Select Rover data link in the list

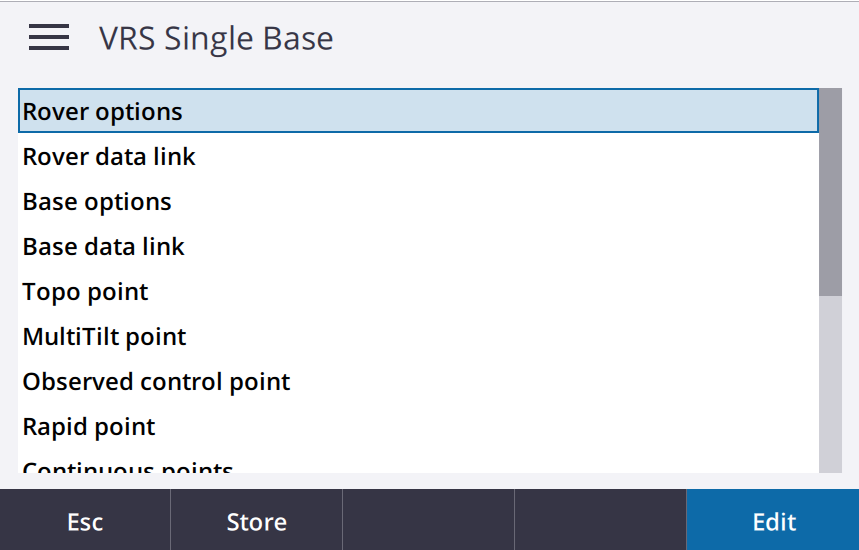pyautogui.click(x=419, y=157)
